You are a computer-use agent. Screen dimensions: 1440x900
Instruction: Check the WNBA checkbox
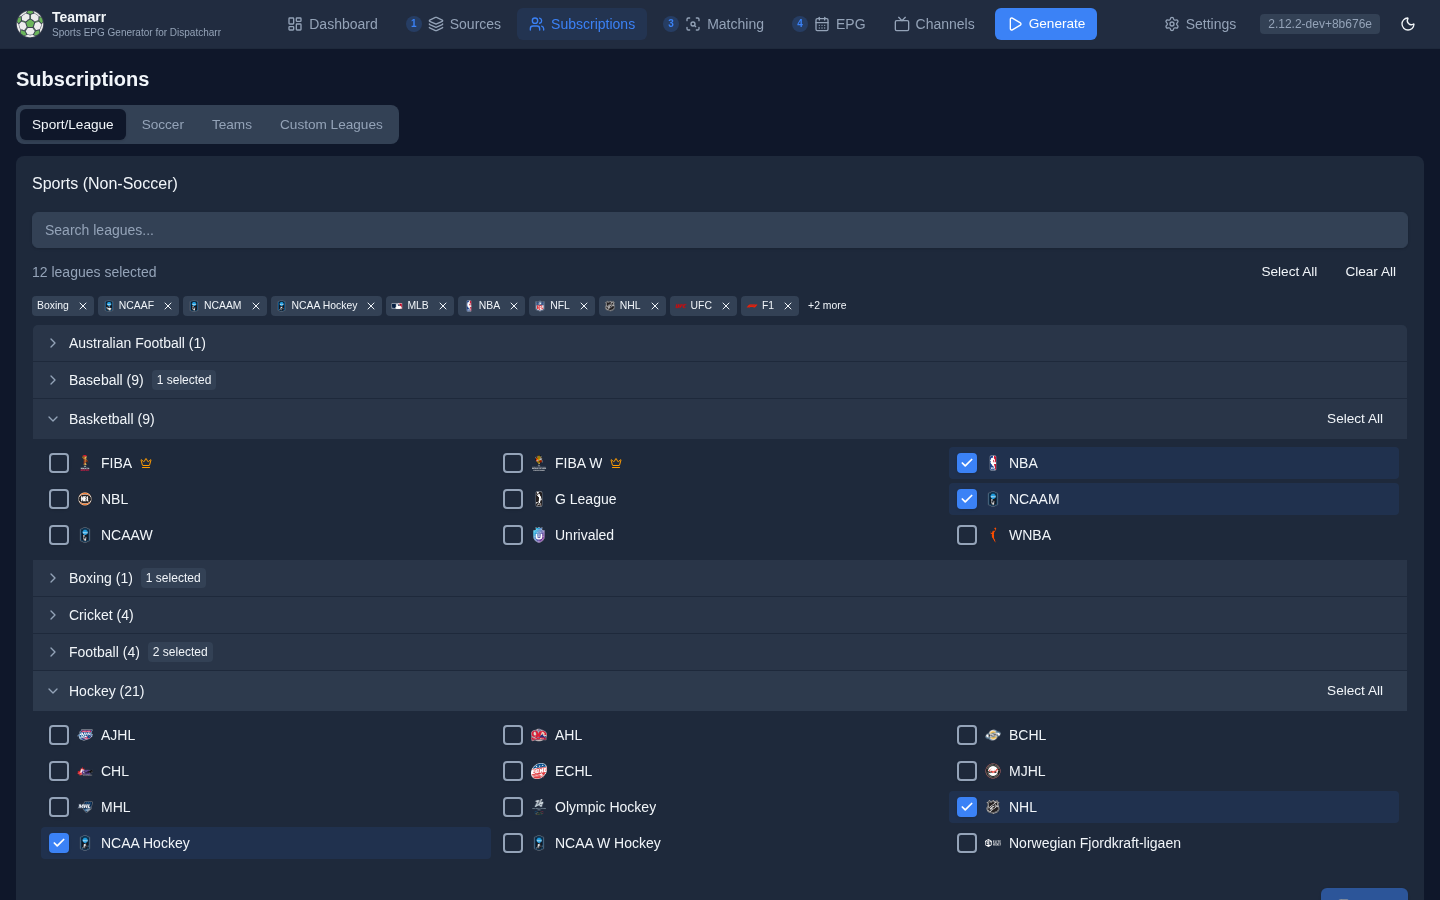[967, 535]
